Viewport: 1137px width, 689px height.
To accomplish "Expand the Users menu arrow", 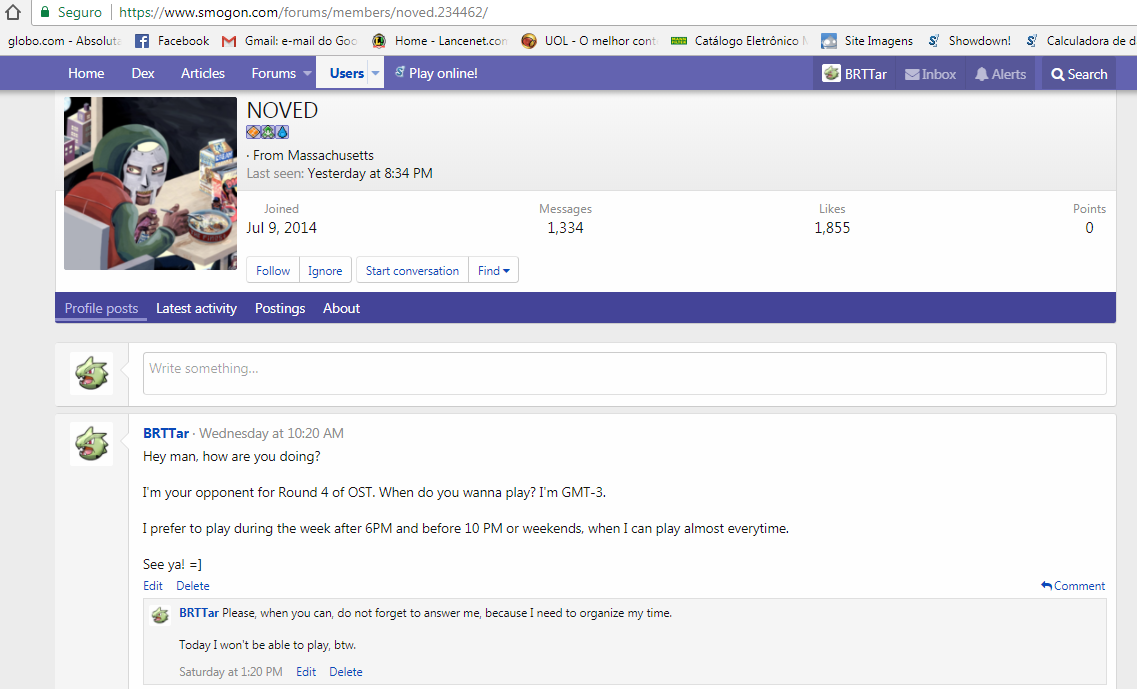I will click(375, 74).
